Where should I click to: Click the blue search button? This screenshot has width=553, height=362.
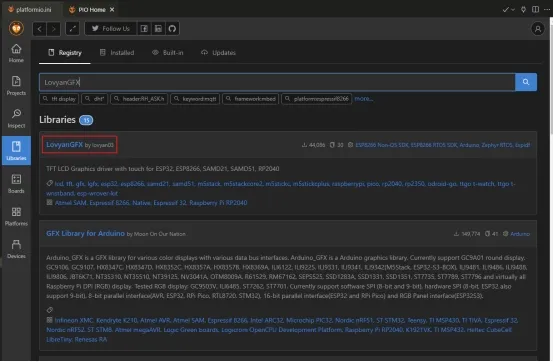pos(526,82)
